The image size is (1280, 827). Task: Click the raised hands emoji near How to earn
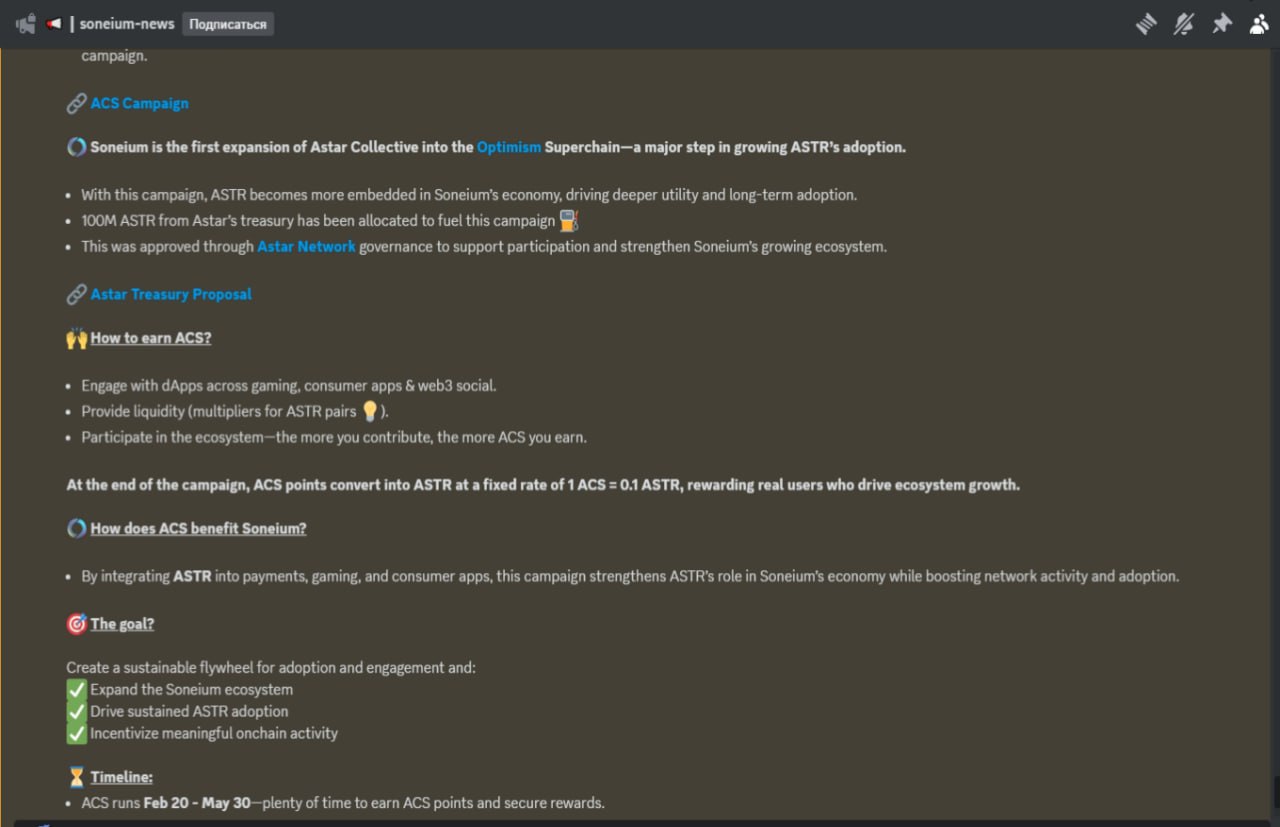[77, 338]
